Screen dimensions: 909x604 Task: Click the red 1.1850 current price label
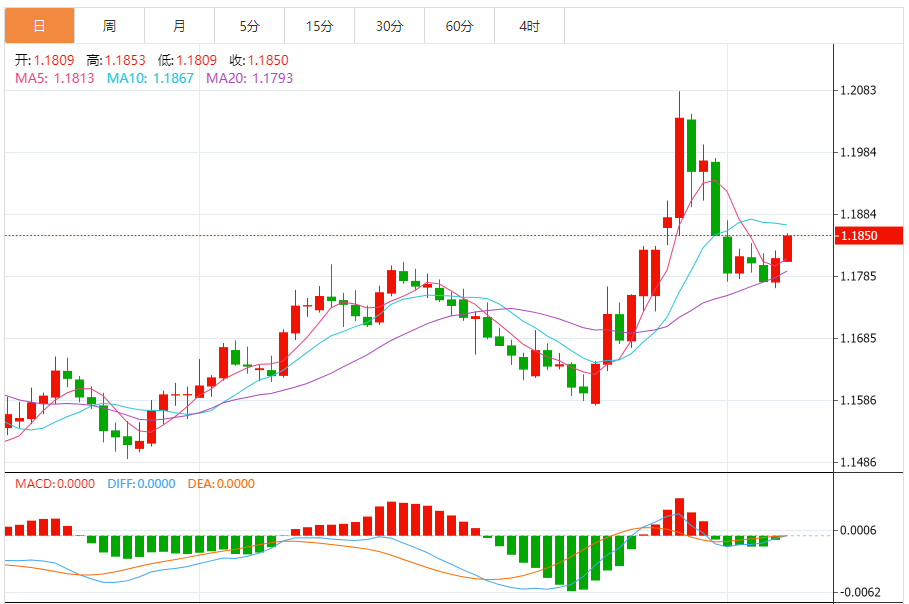(868, 235)
